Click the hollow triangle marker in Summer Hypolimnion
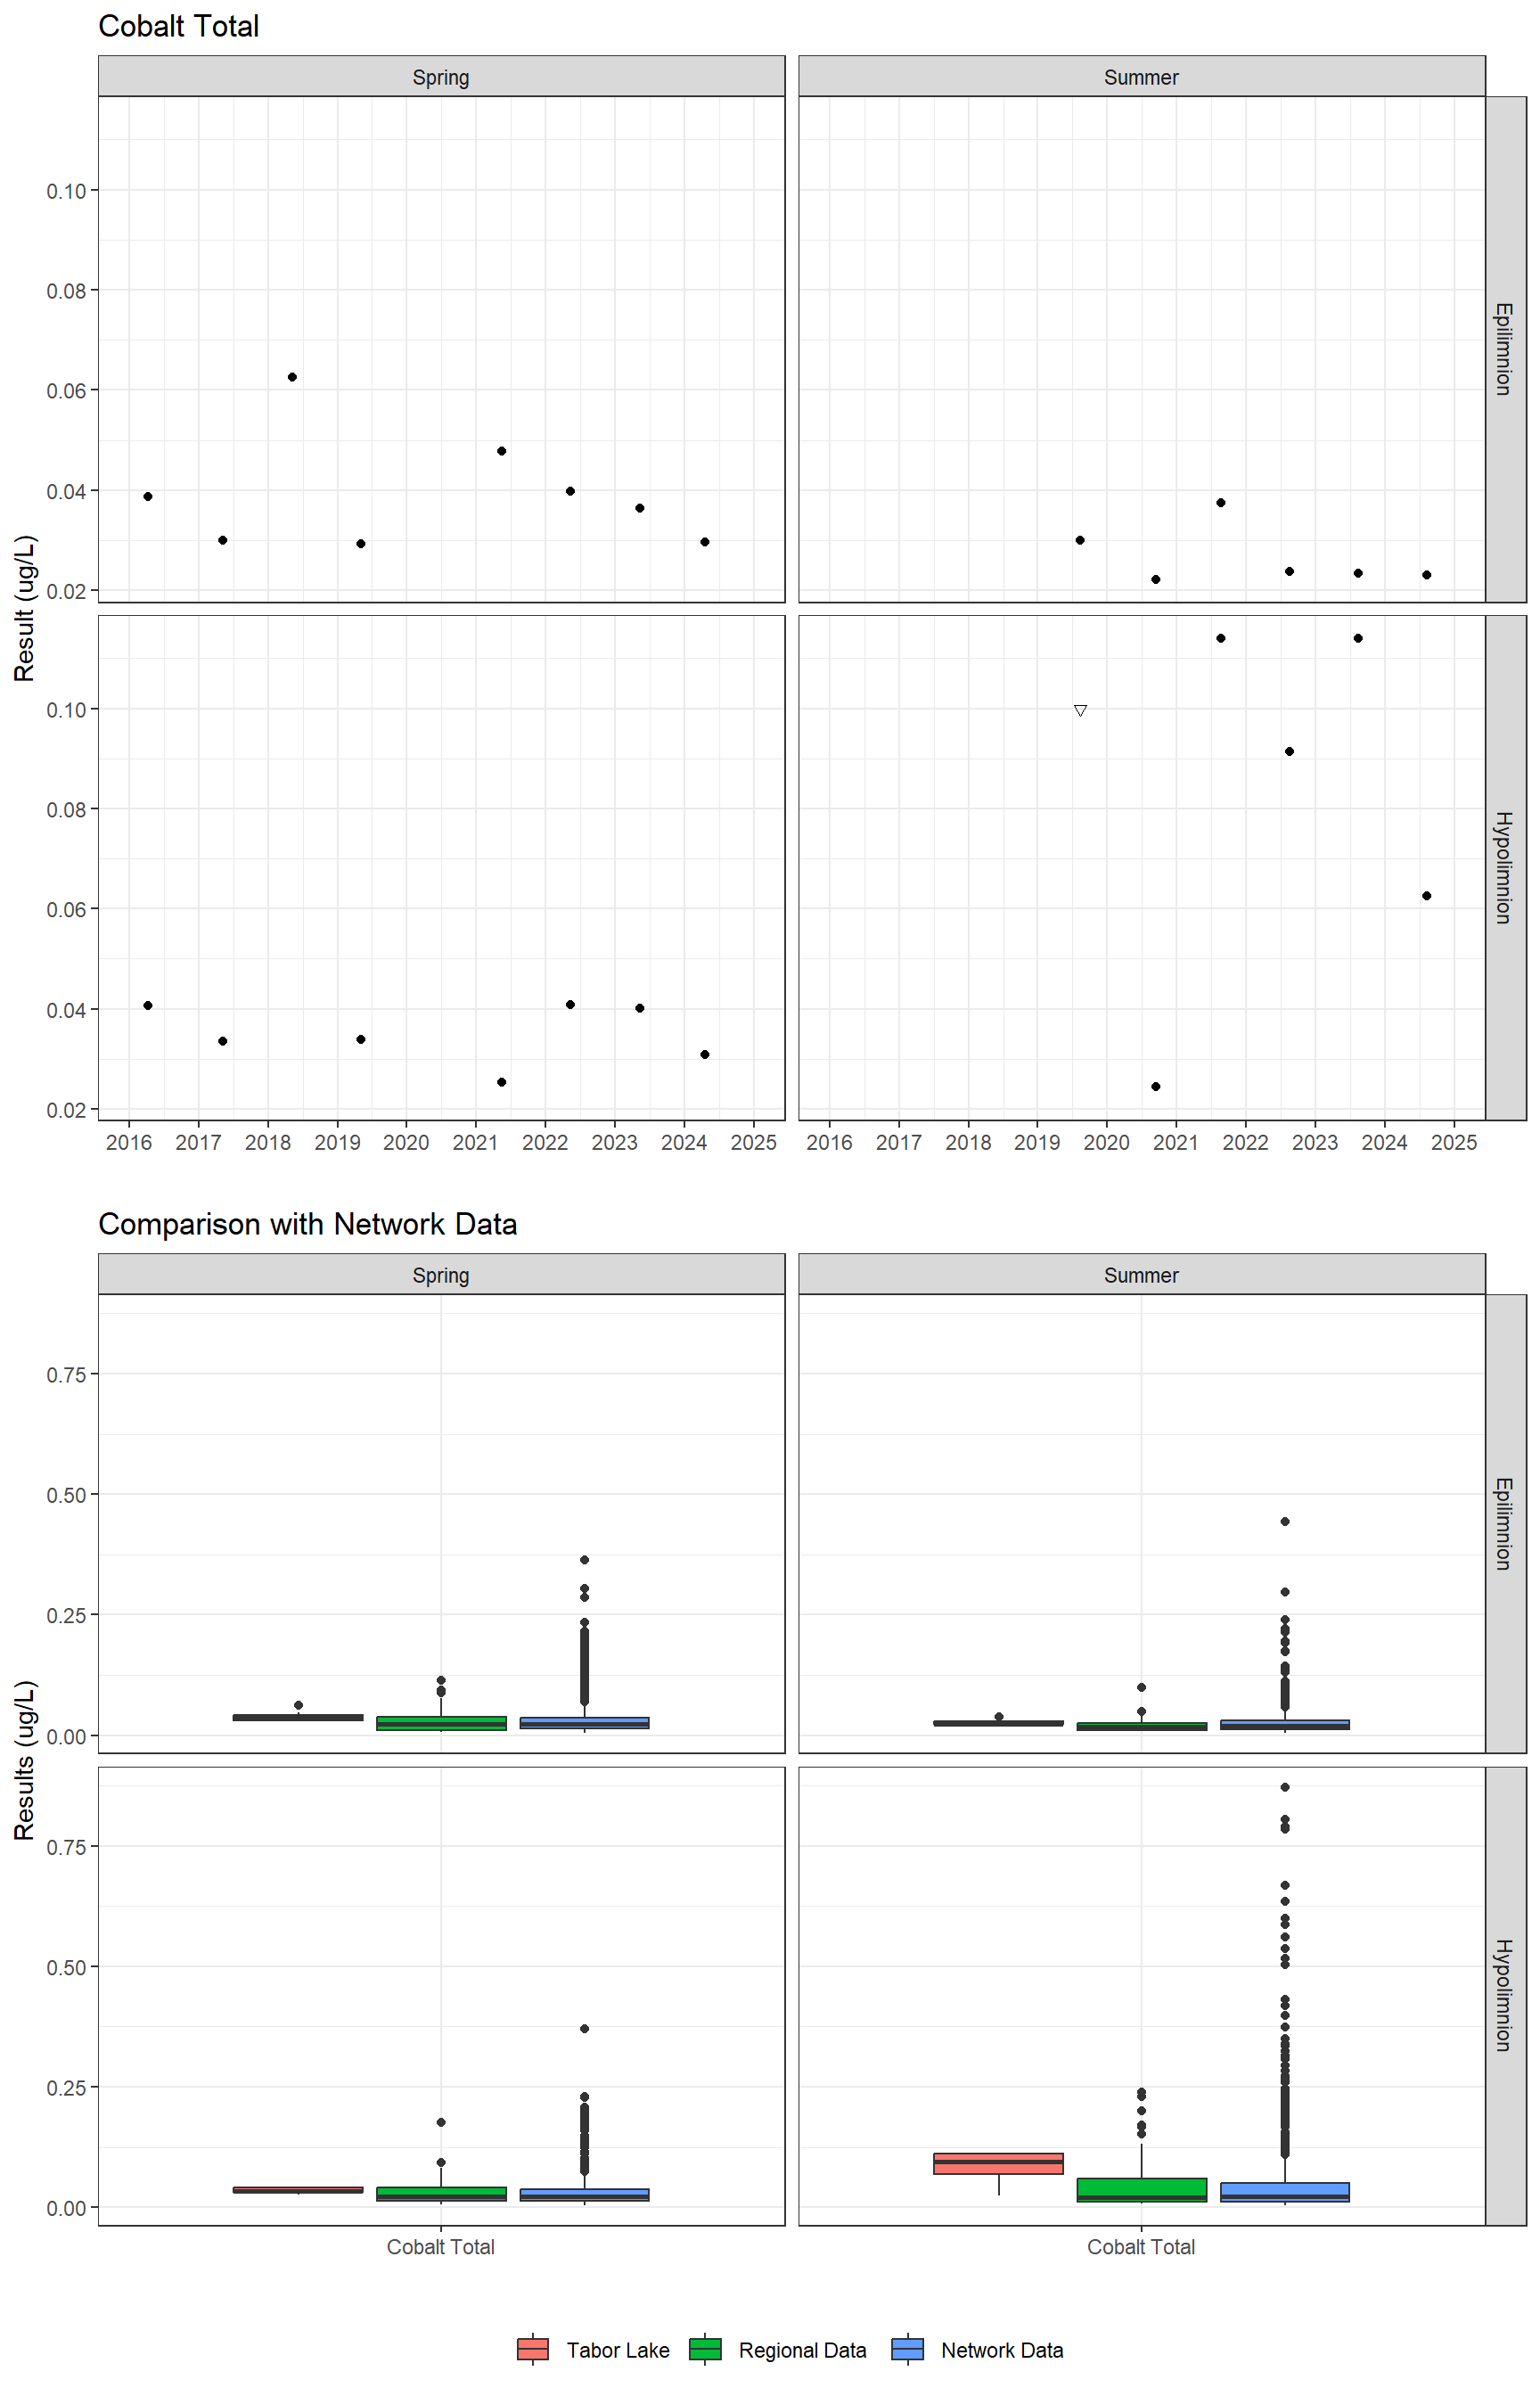1540x2396 pixels. 1080,710
